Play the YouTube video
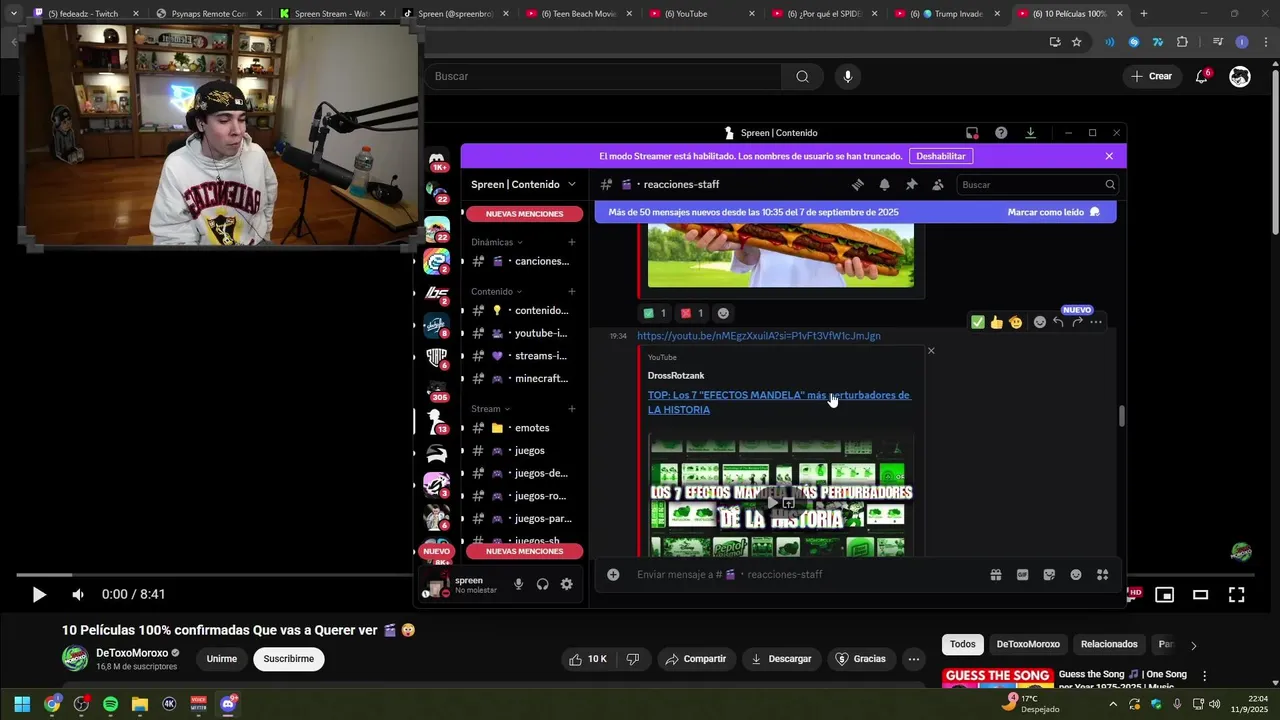This screenshot has height=720, width=1280. click(x=39, y=594)
